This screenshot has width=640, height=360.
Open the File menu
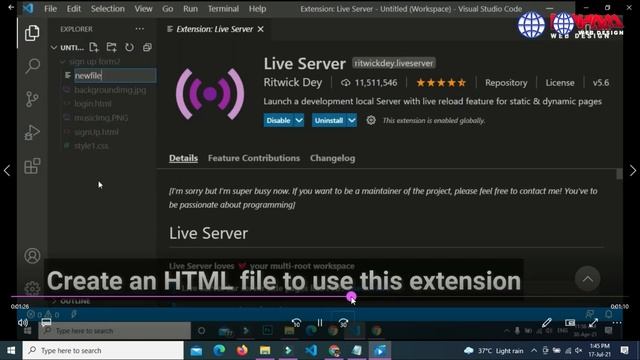pyautogui.click(x=50, y=9)
